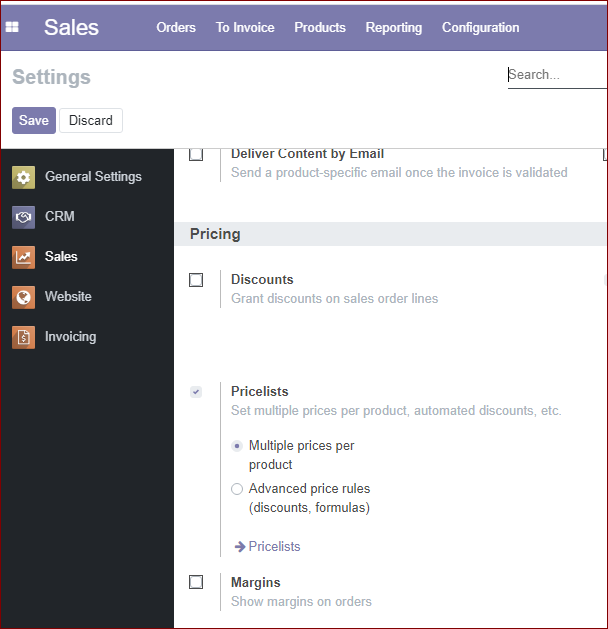Select Advanced price rules radio button
Screen dimensions: 608x629
[x=237, y=489]
